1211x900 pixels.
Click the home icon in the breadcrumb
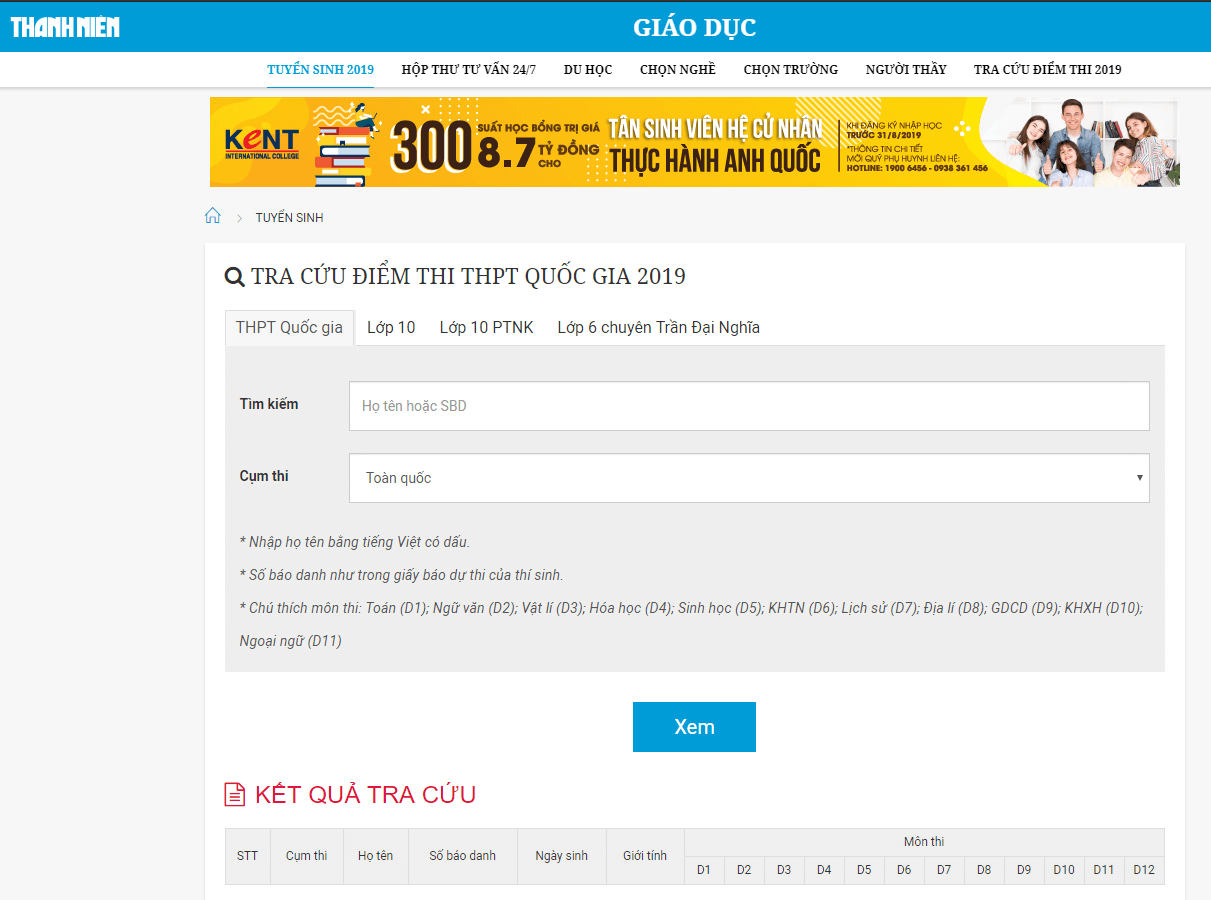[x=213, y=214]
